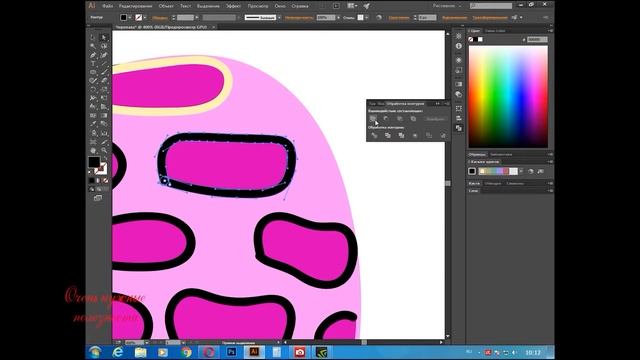Click Minus Front in Pathfinder panel
The image size is (640, 360).
(x=386, y=118)
